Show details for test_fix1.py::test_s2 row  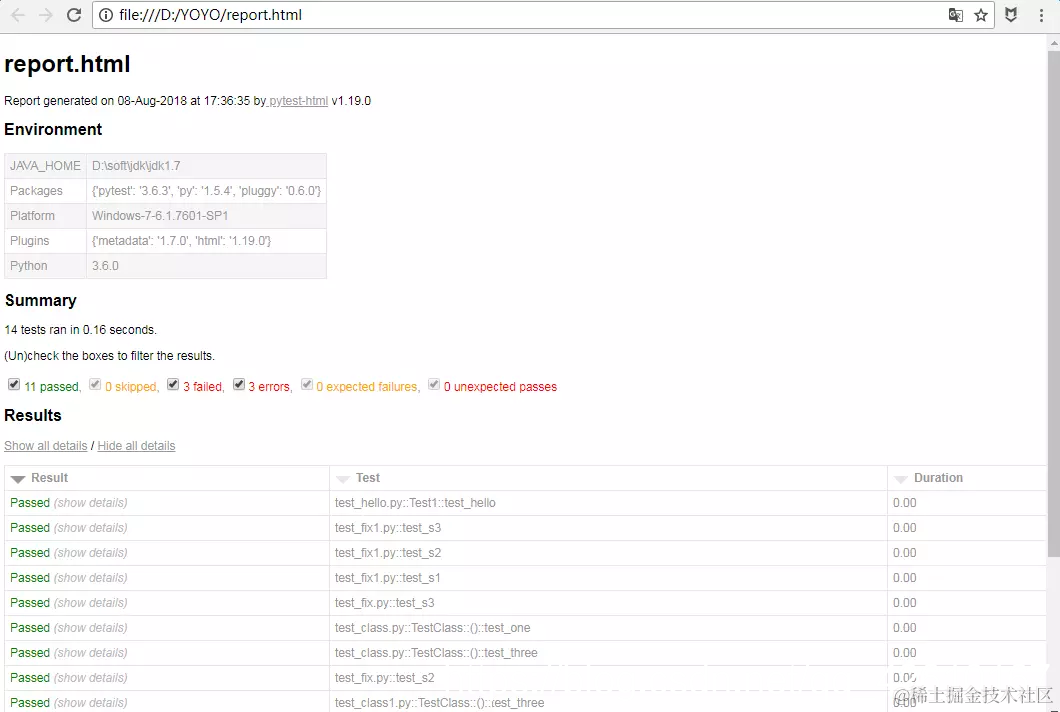(x=91, y=553)
